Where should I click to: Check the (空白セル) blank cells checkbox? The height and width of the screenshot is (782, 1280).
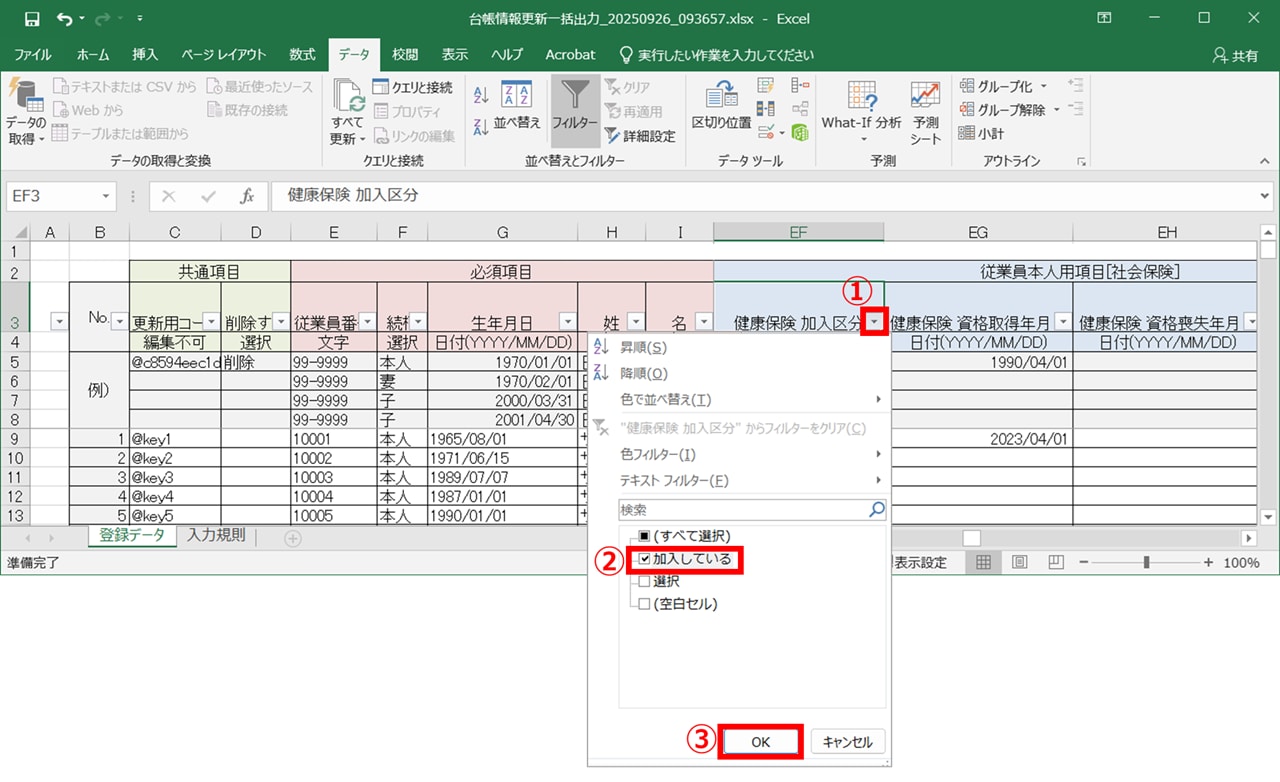645,604
